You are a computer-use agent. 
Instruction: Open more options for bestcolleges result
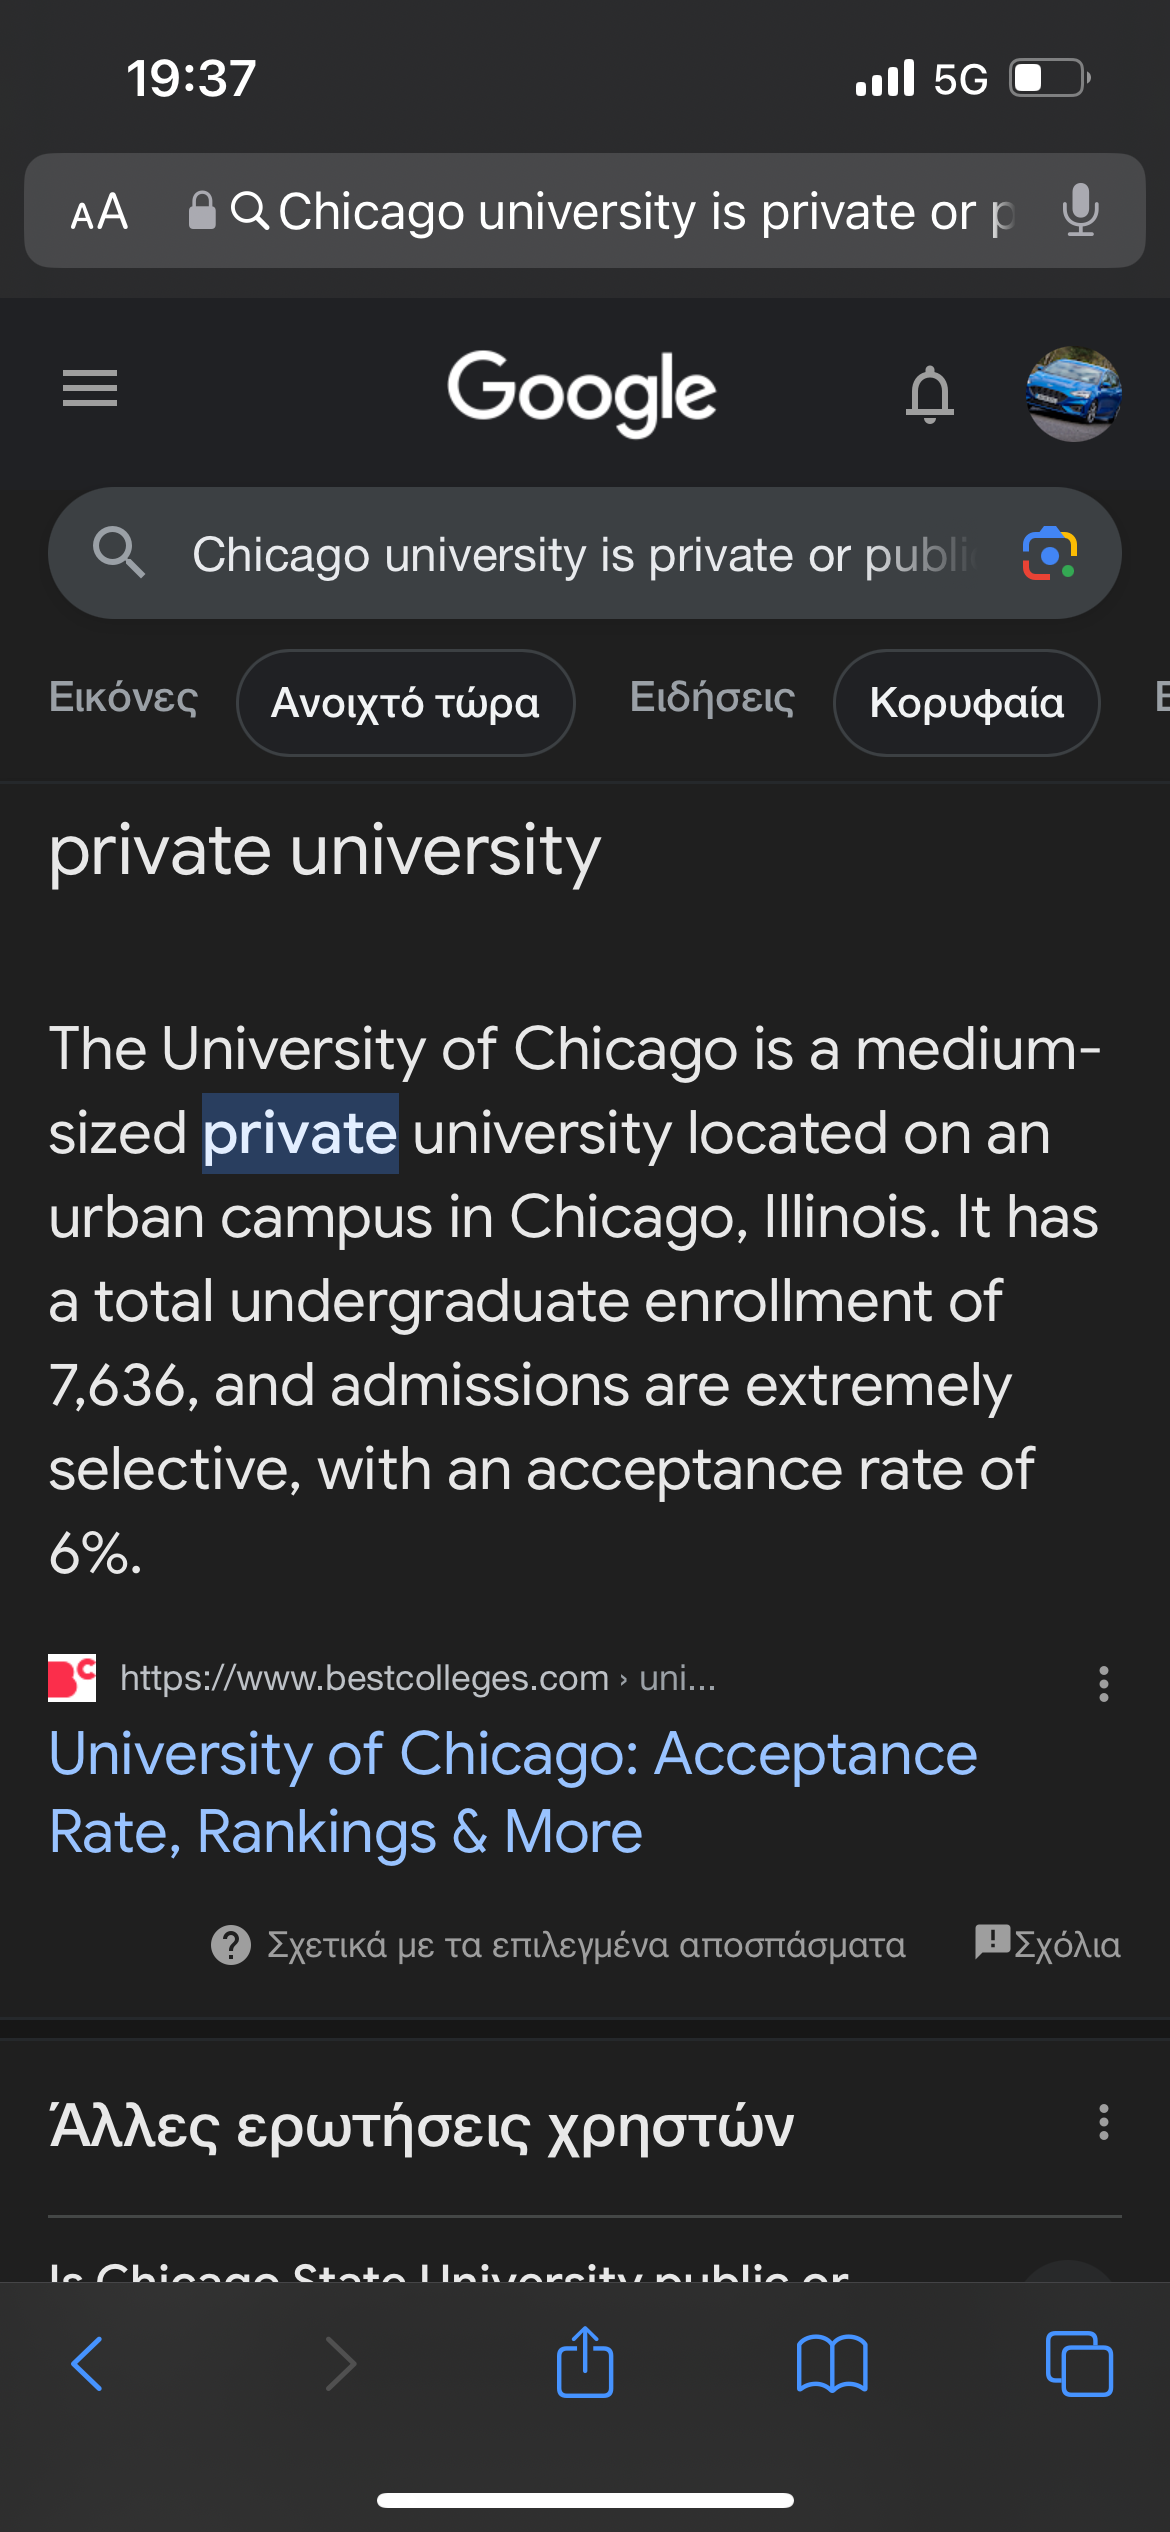[x=1103, y=1683]
